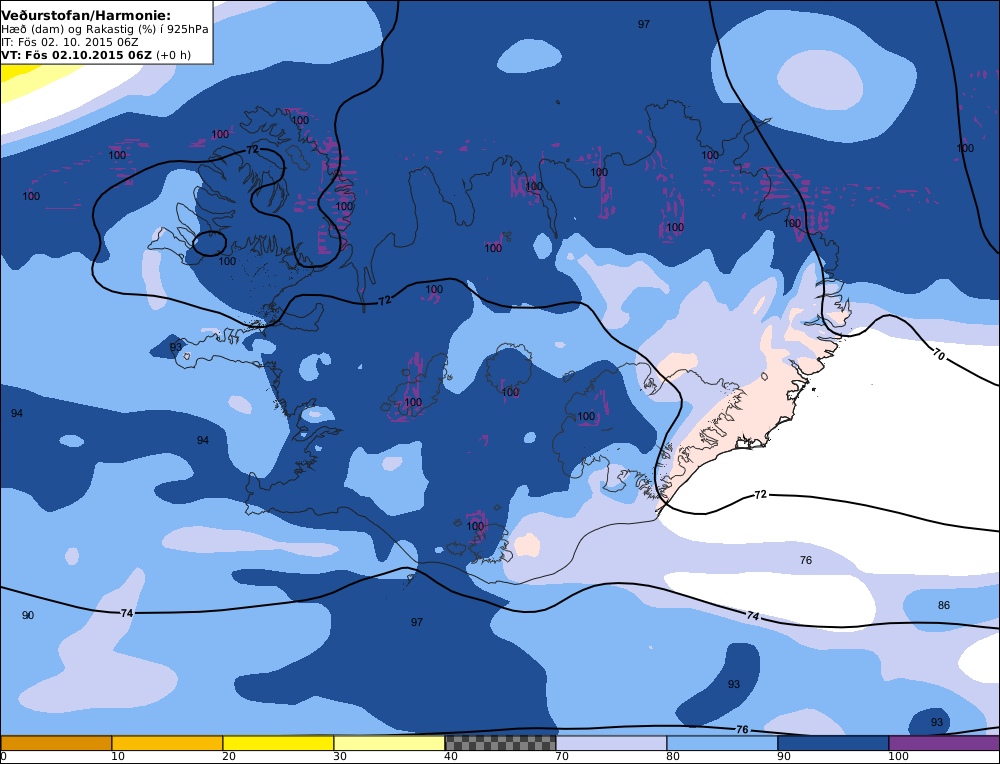Select the orange 10–20 legend color block
Screen dimensions: 1000x764
[167, 742]
